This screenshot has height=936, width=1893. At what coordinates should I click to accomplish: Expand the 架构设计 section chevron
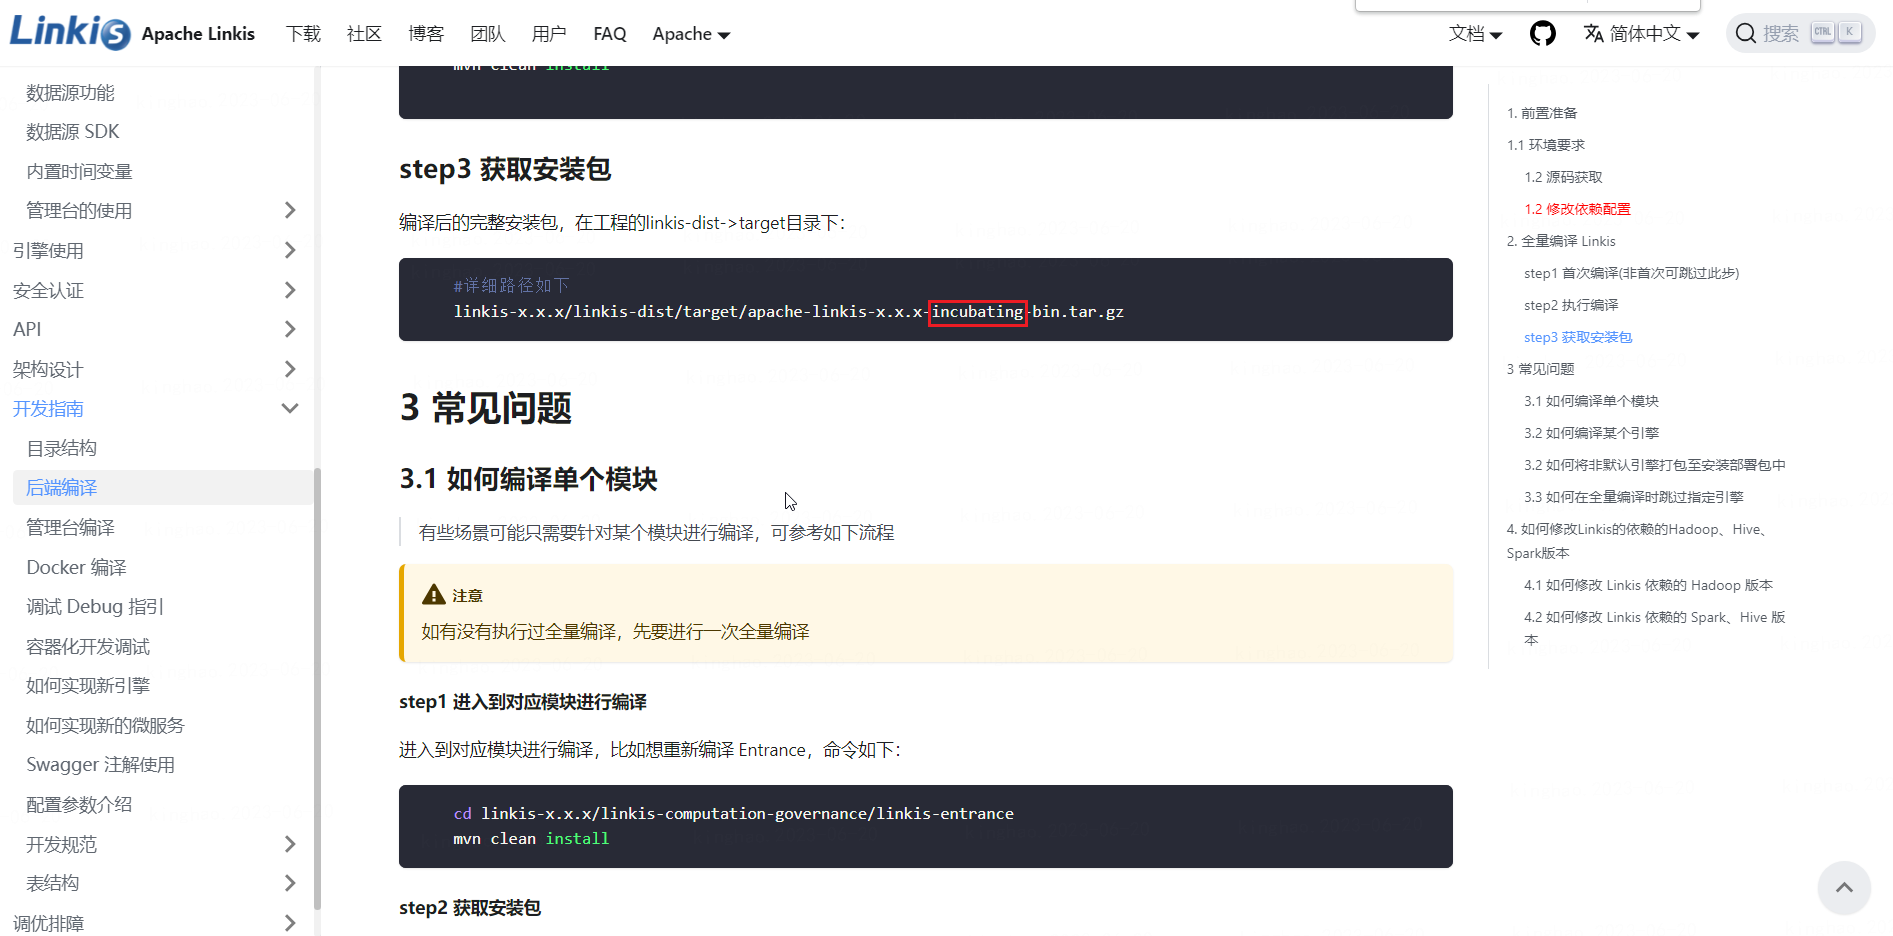(x=290, y=369)
